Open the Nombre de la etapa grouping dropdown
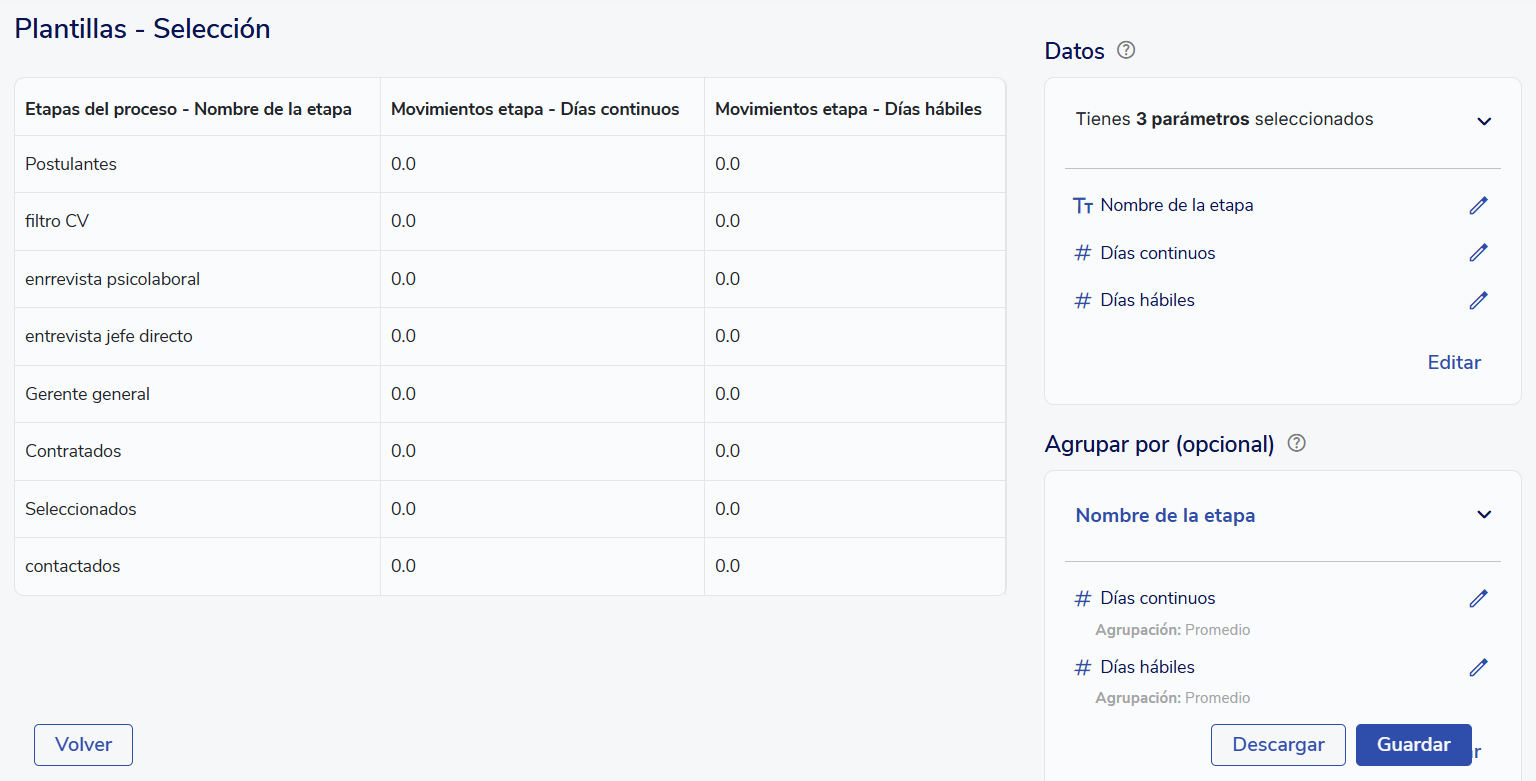Viewport: 1536px width, 781px height. pos(1484,515)
